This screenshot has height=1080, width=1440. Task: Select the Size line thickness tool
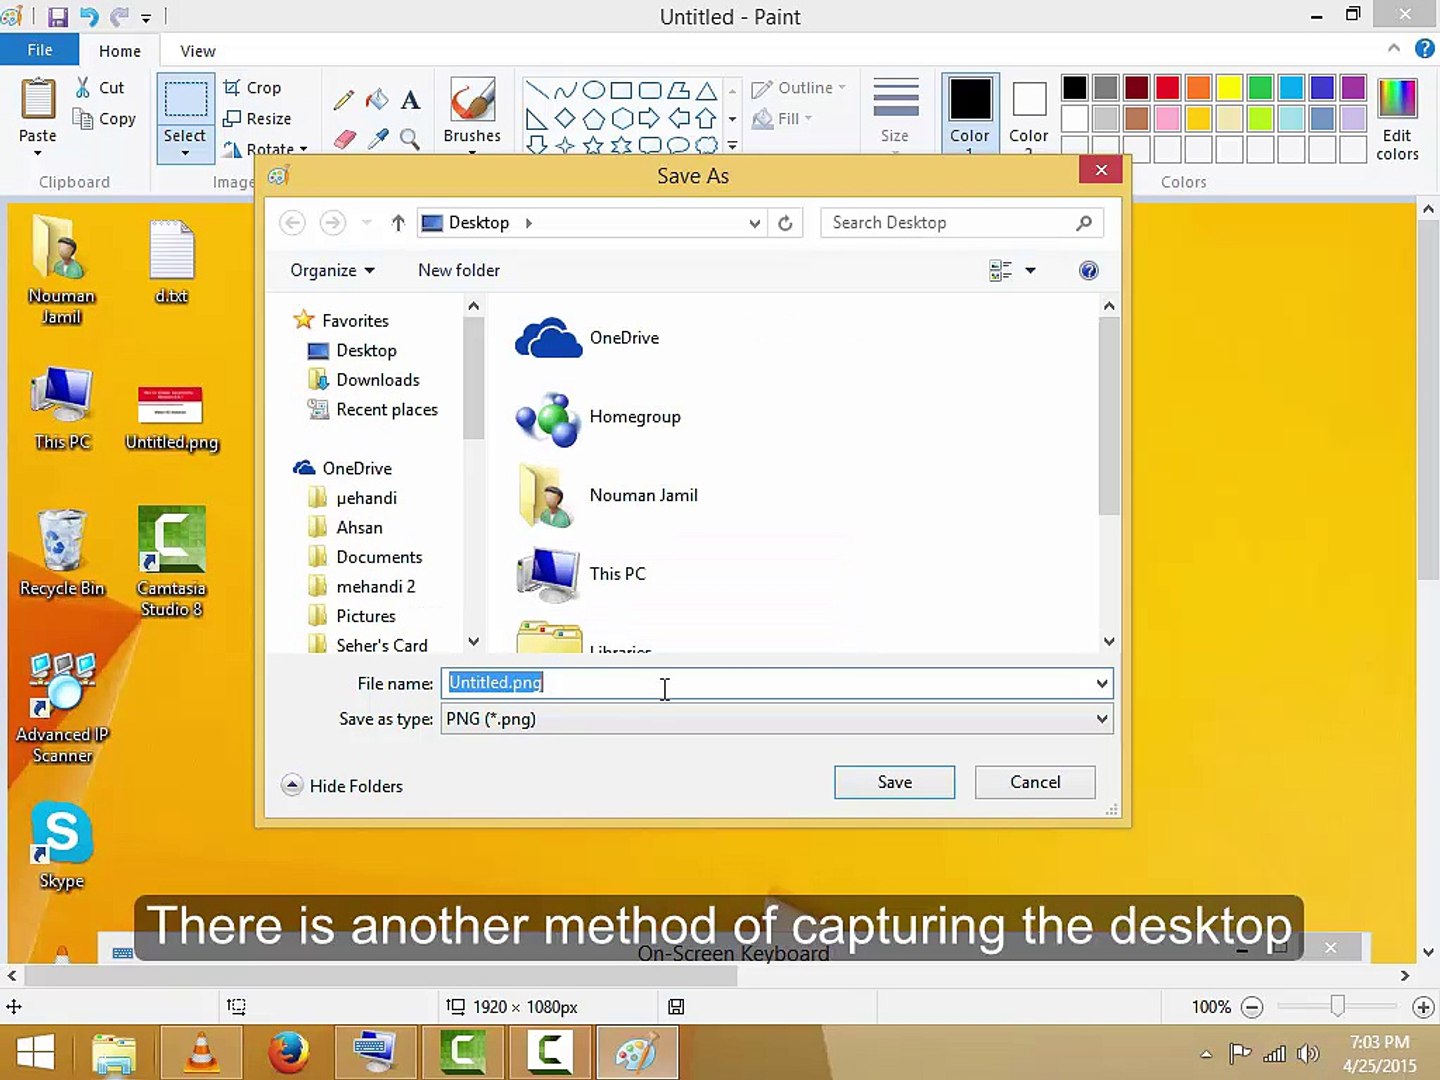tap(895, 110)
